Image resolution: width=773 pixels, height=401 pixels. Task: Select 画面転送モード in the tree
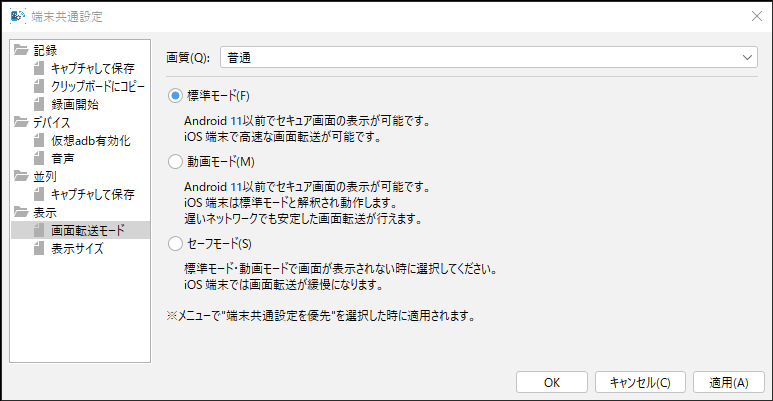pyautogui.click(x=88, y=230)
